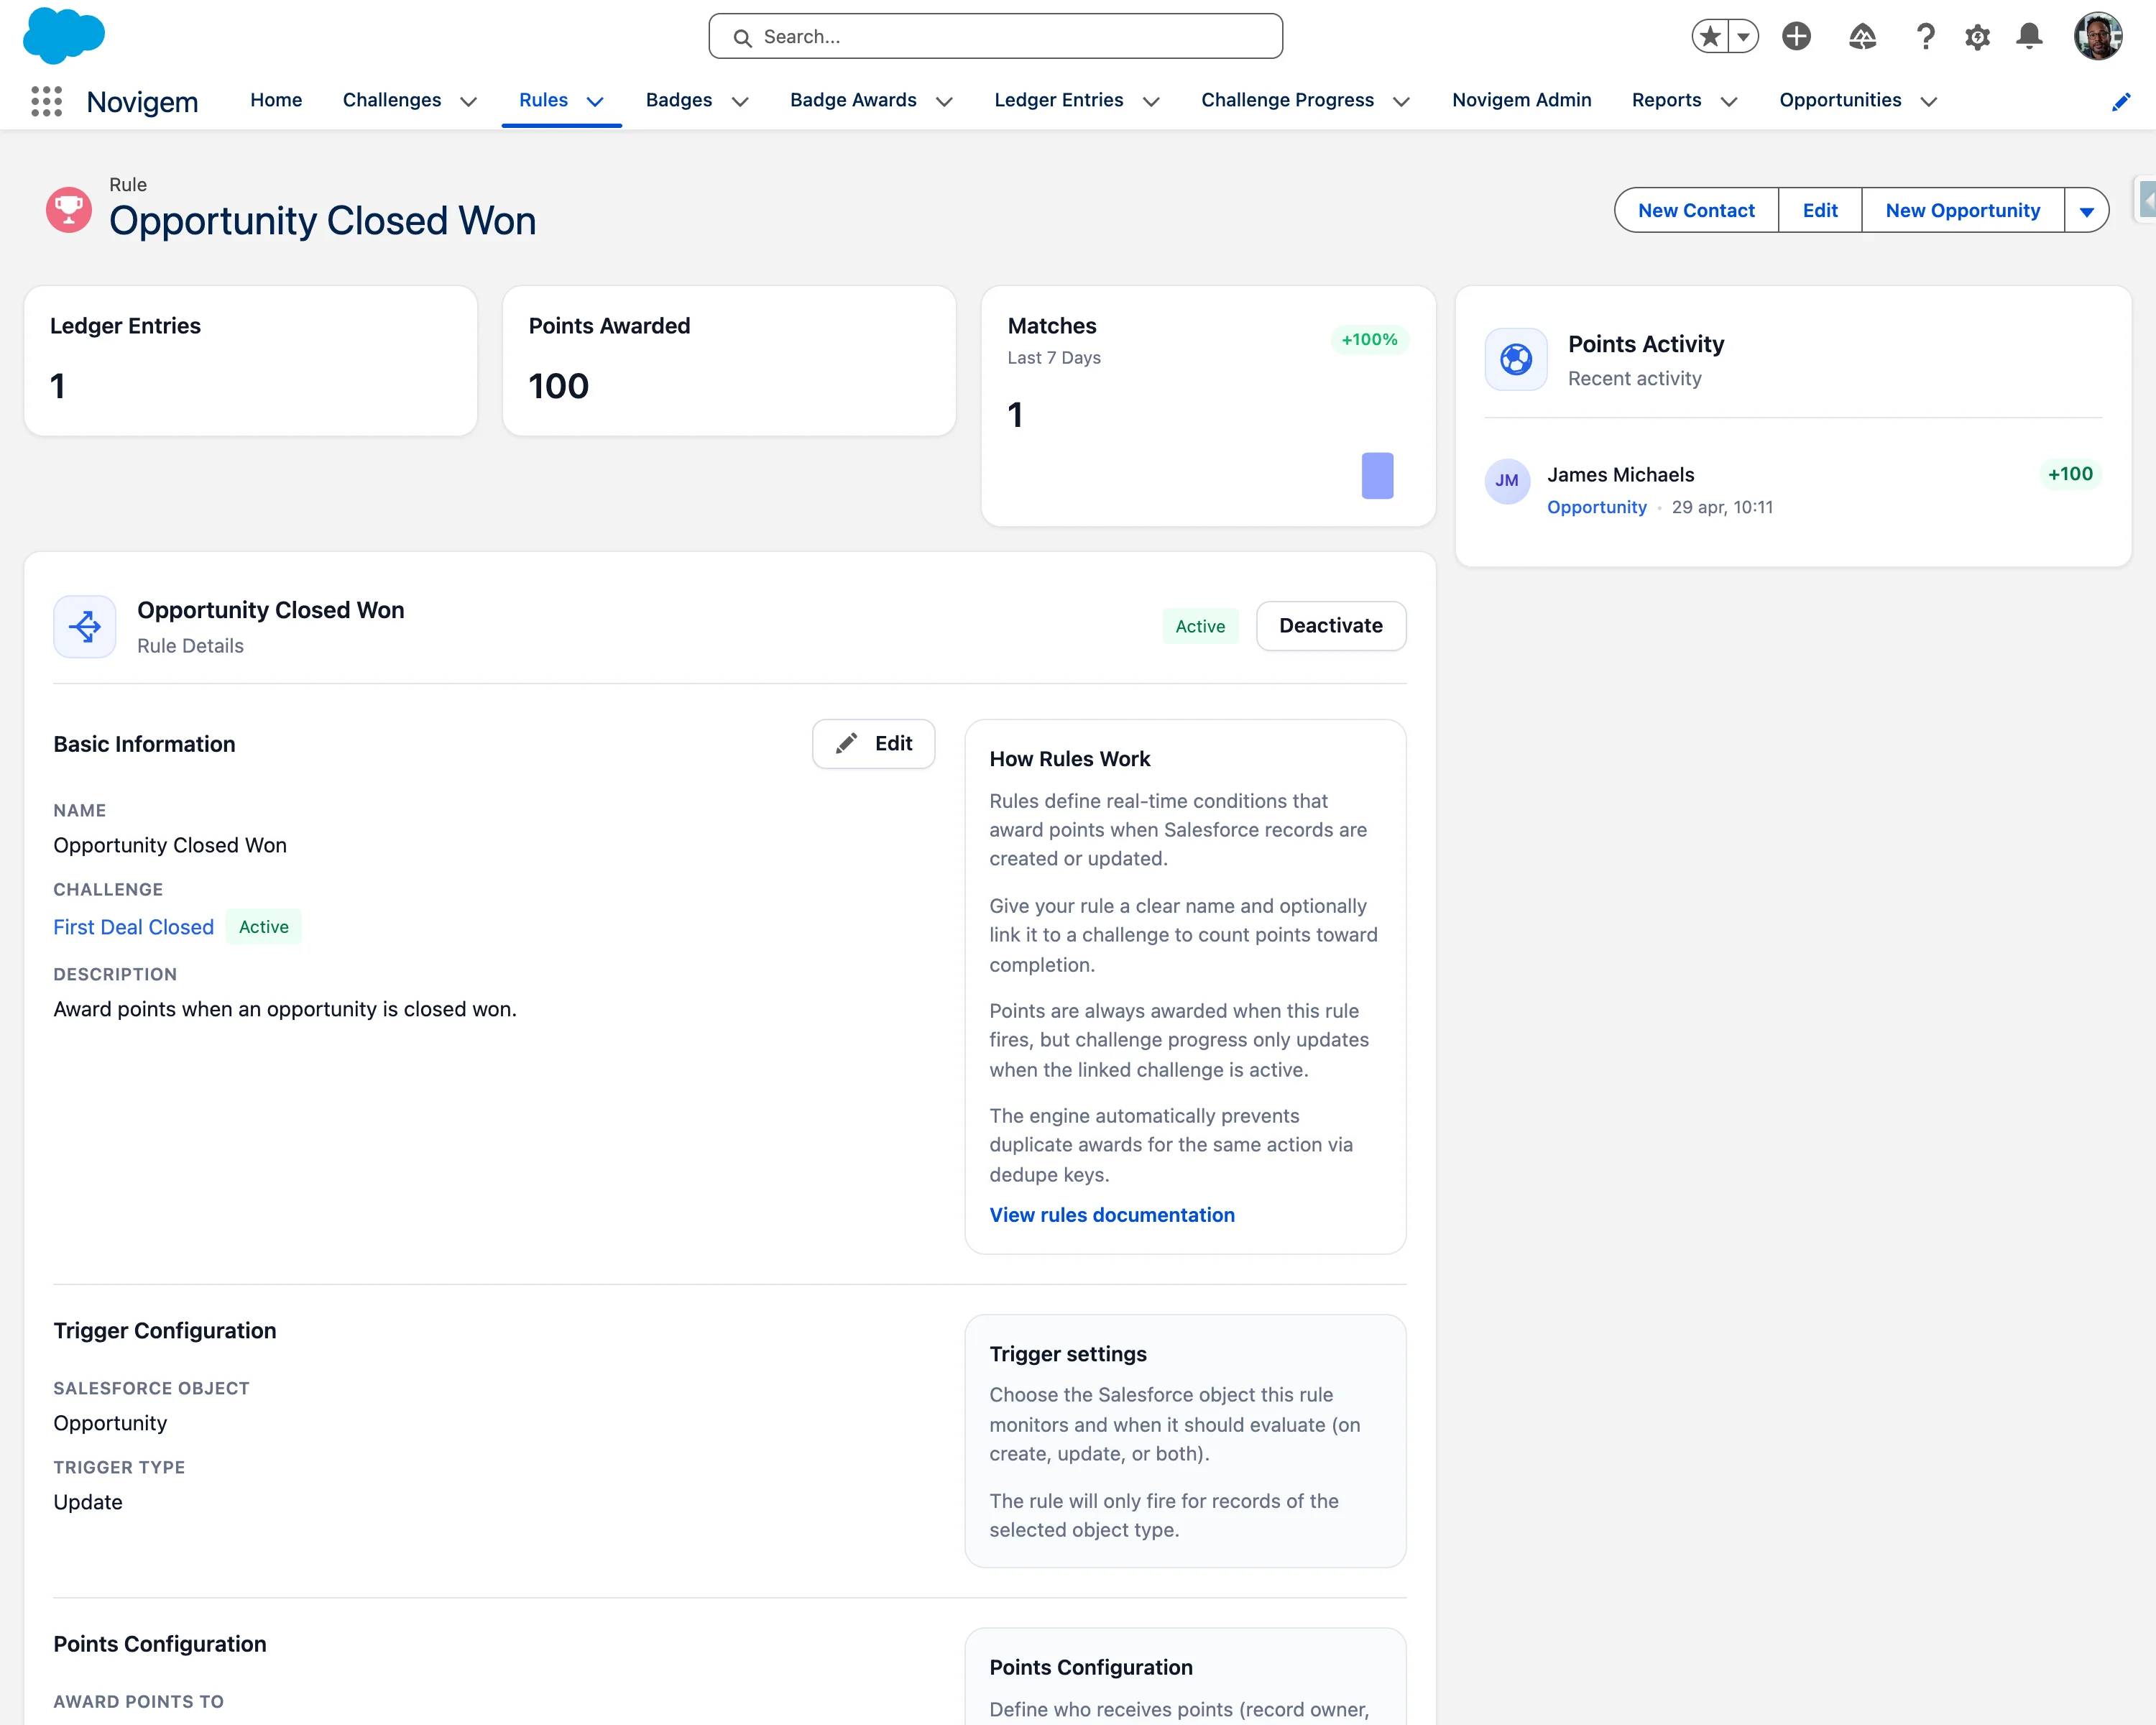Open the Reports tab

(x=1666, y=100)
